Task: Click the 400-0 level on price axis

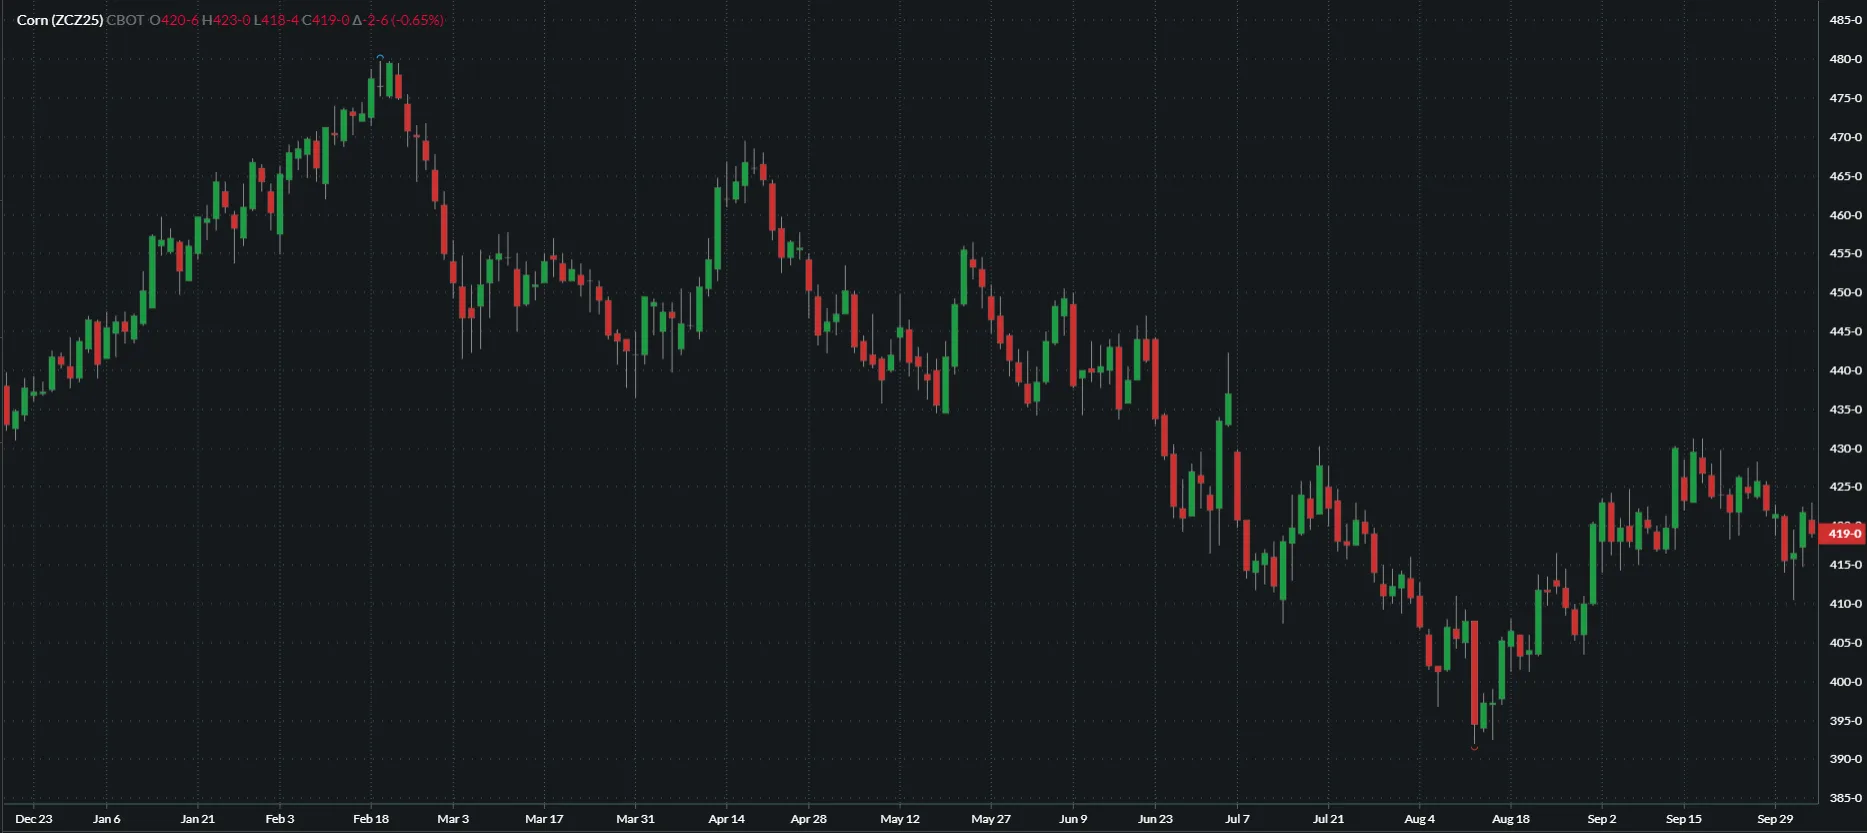Action: 1845,682
